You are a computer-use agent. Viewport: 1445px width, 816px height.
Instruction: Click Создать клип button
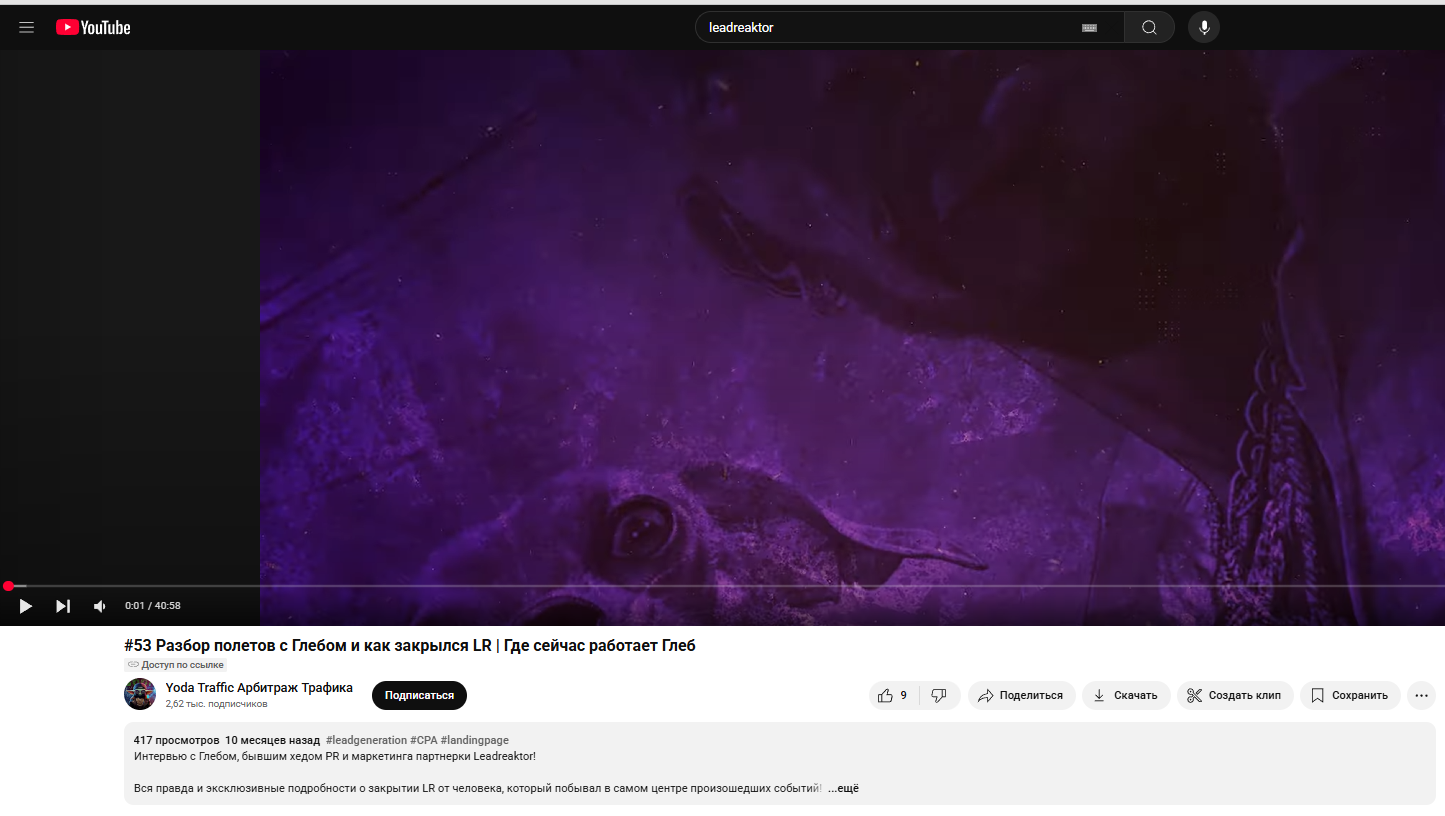click(x=1235, y=696)
